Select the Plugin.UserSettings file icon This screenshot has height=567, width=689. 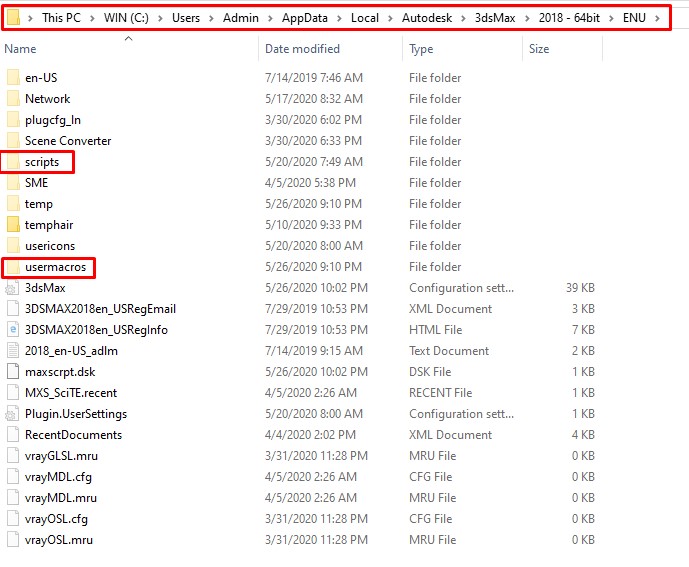tap(13, 414)
